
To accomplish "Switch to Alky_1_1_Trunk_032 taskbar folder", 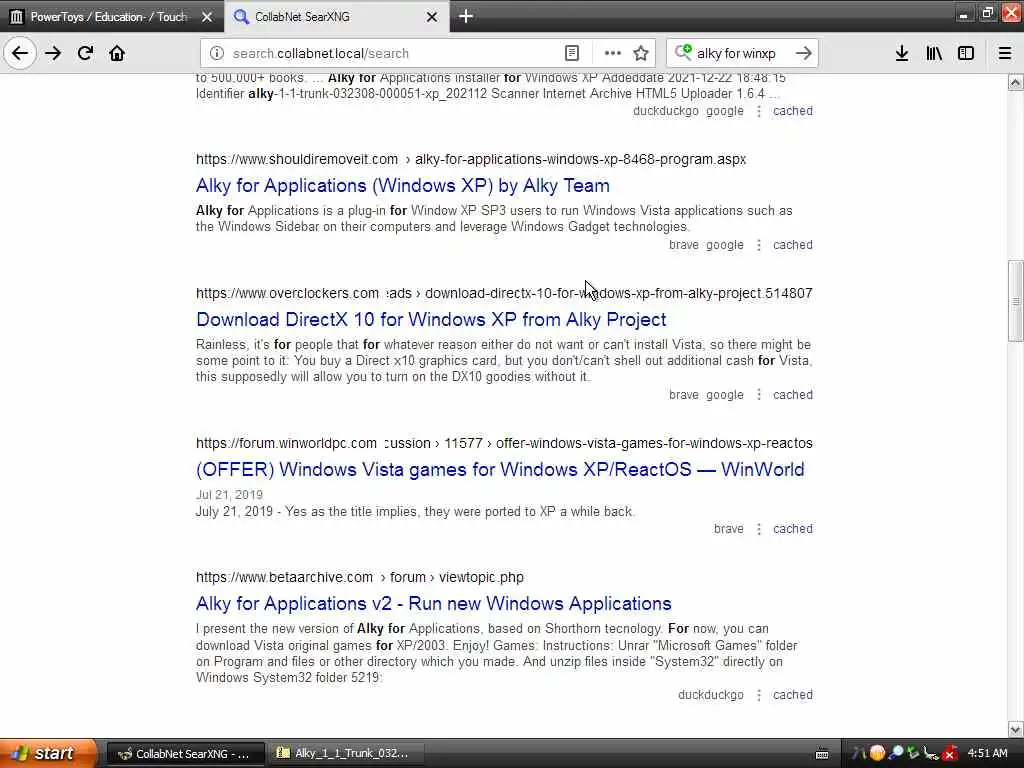I will tap(345, 754).
